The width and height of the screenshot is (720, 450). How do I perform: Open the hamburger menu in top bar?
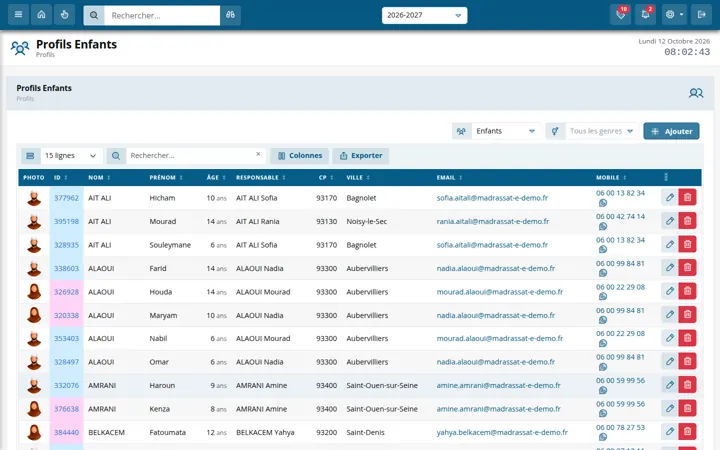18,15
